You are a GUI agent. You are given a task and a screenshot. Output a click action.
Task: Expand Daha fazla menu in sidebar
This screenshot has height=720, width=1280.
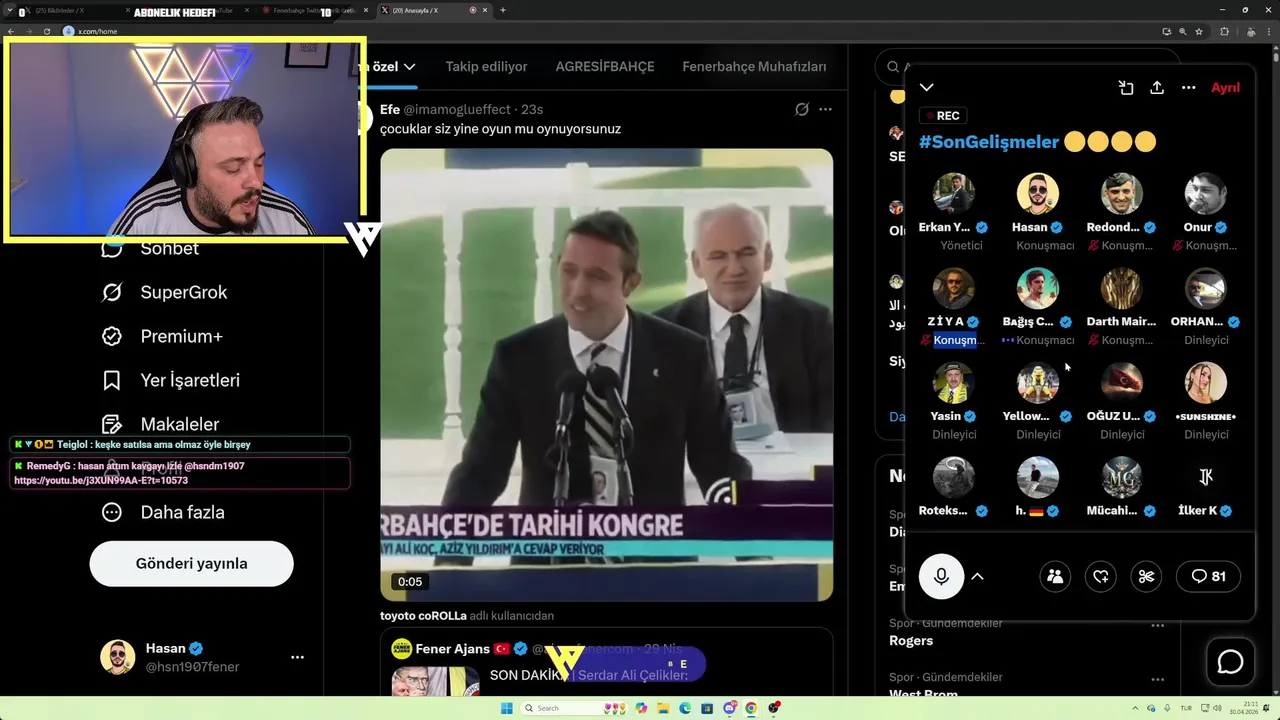pos(163,512)
